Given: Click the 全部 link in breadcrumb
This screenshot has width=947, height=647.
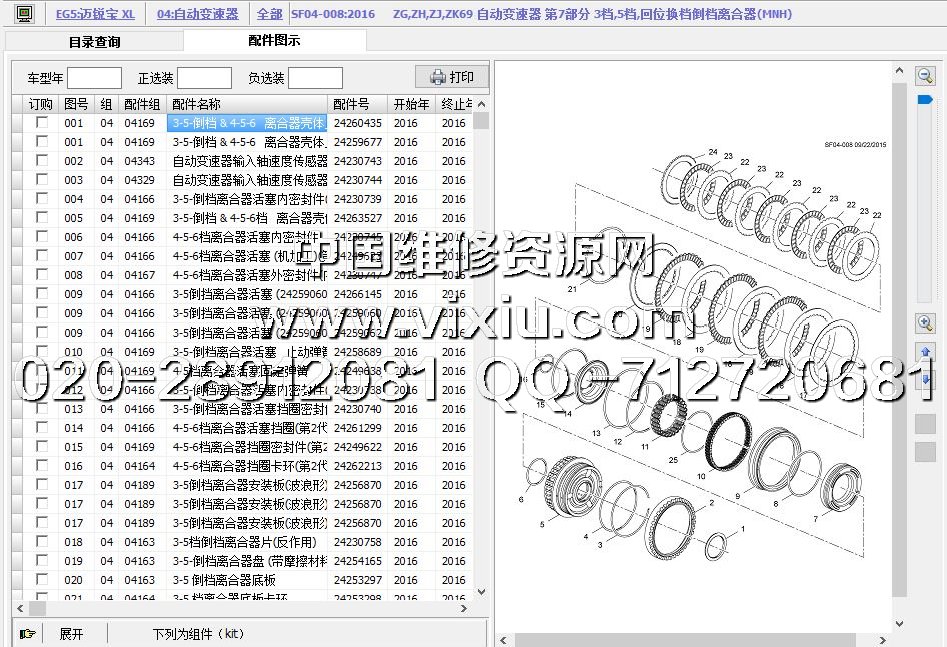Looking at the screenshot, I should tap(269, 14).
